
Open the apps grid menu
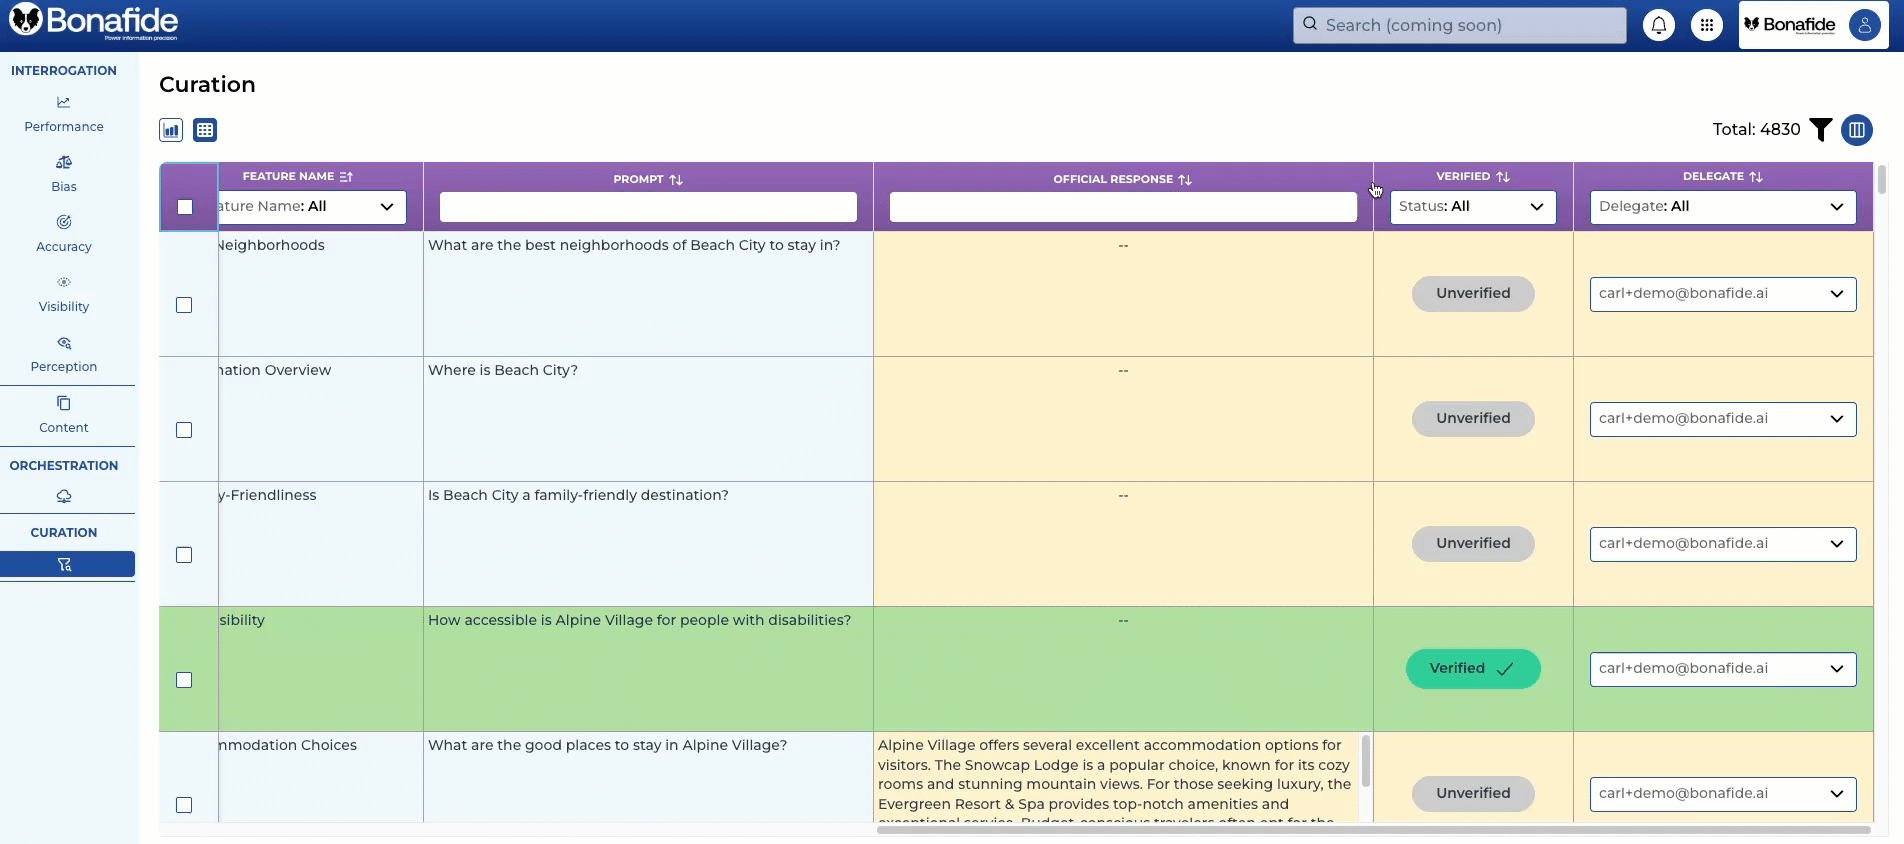(1706, 26)
